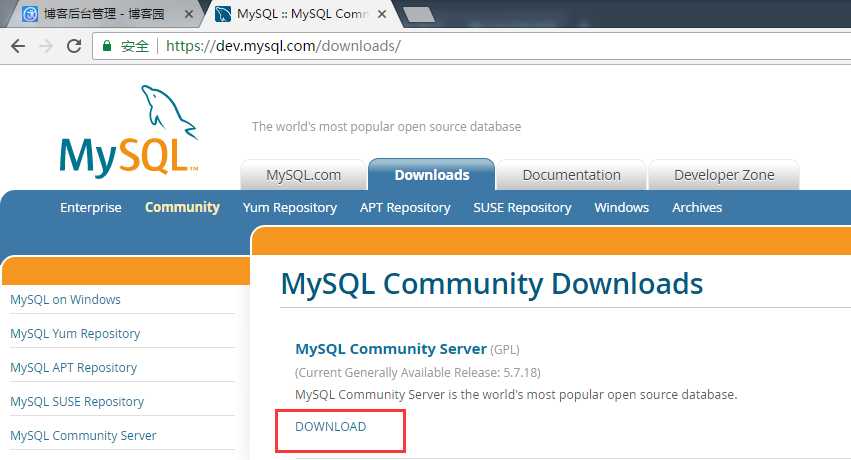Click the MySQL Community Server heading link

(391, 349)
